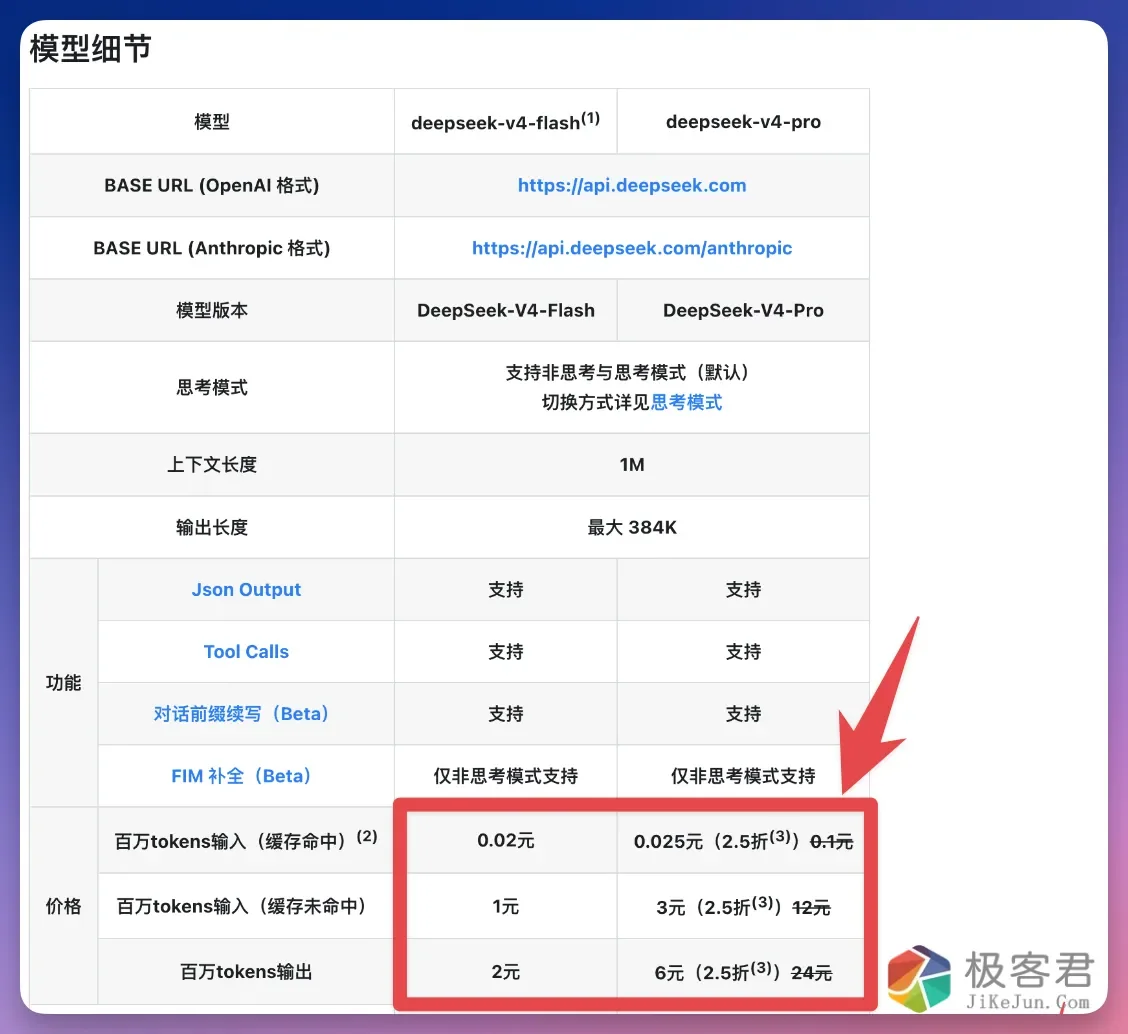Click flash 支持 cell in Json Output row
This screenshot has height=1034, width=1128.
pos(506,590)
